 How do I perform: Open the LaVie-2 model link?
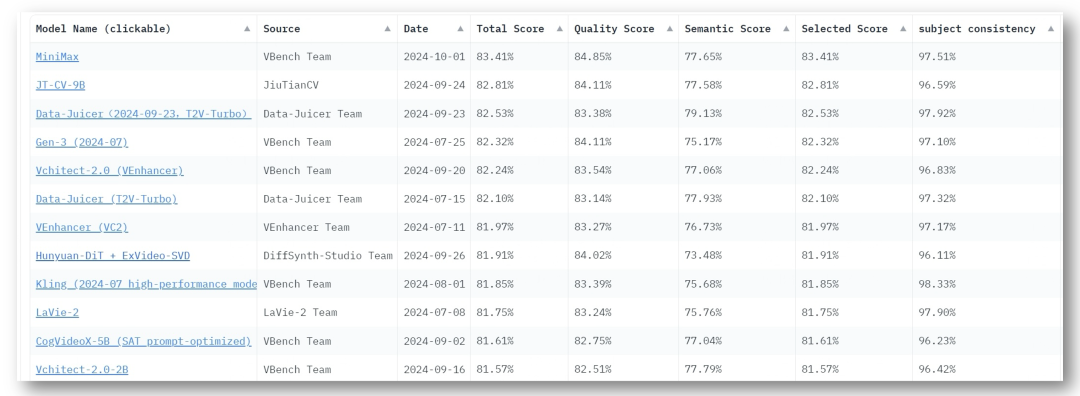click(x=57, y=312)
